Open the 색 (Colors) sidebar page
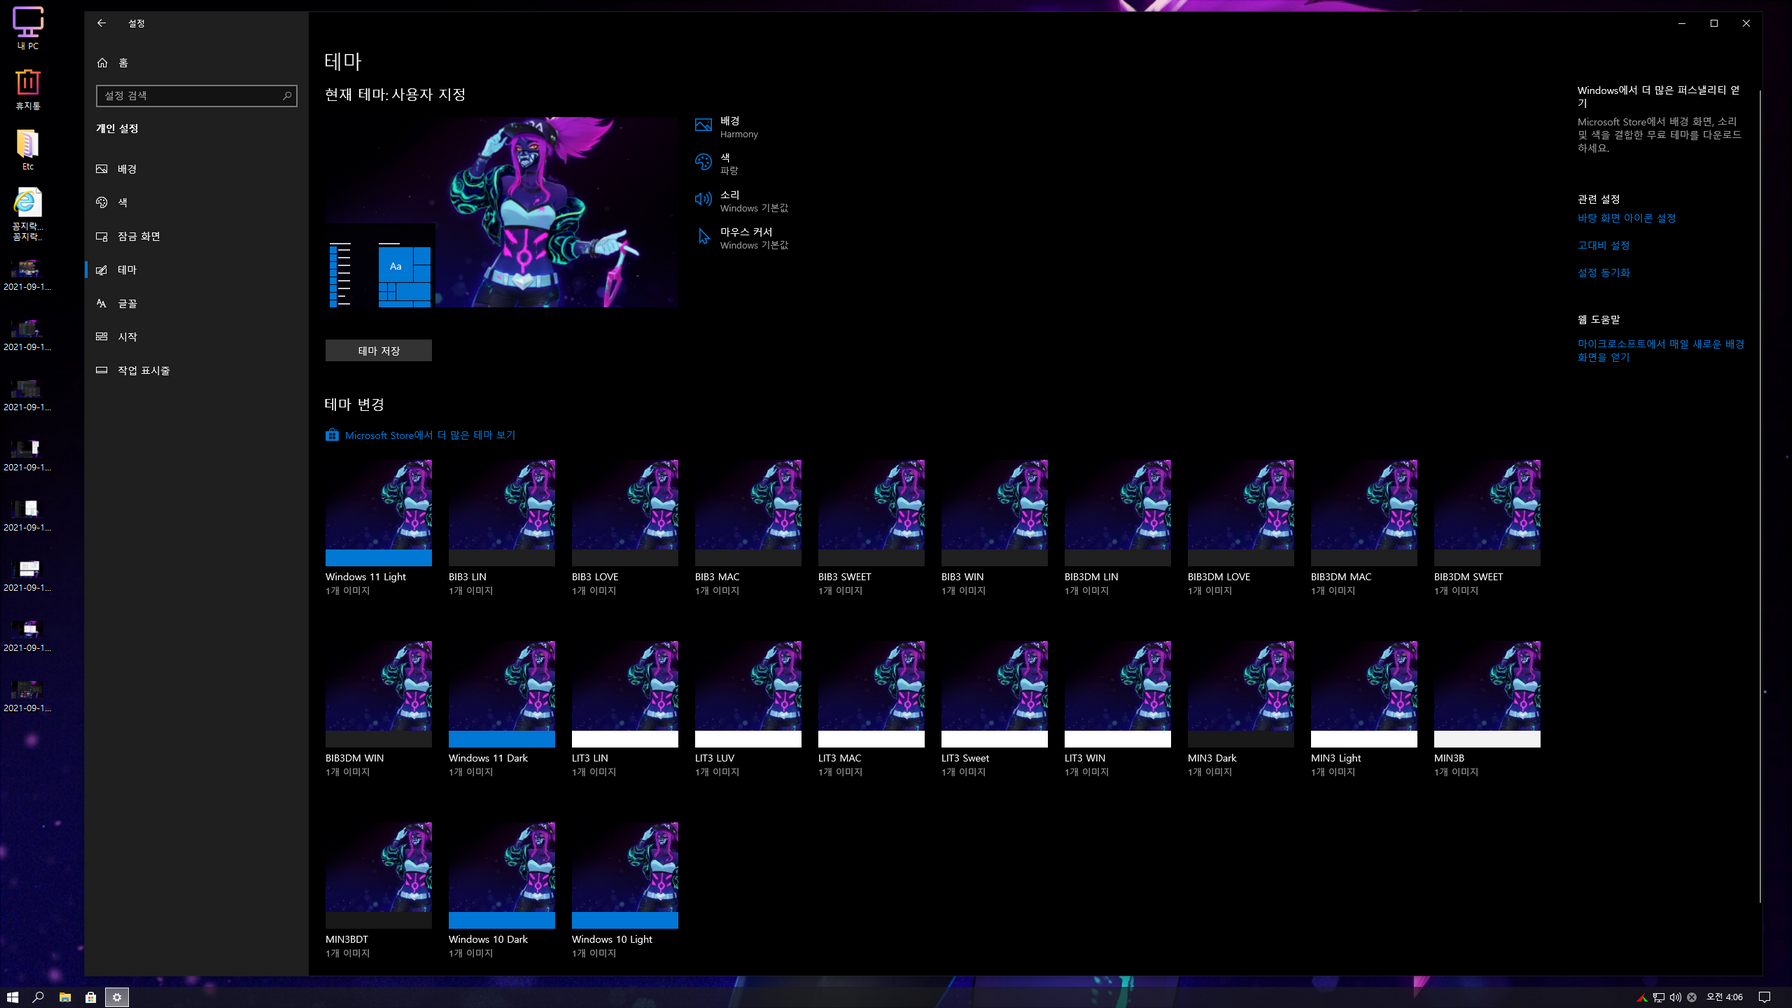Viewport: 1792px width, 1008px height. pyautogui.click(x=197, y=202)
